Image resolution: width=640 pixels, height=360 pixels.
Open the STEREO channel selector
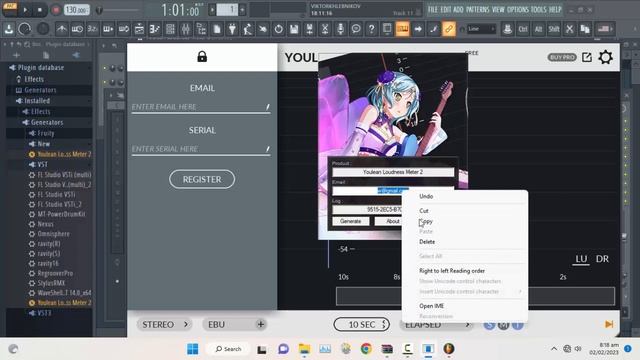(164, 324)
